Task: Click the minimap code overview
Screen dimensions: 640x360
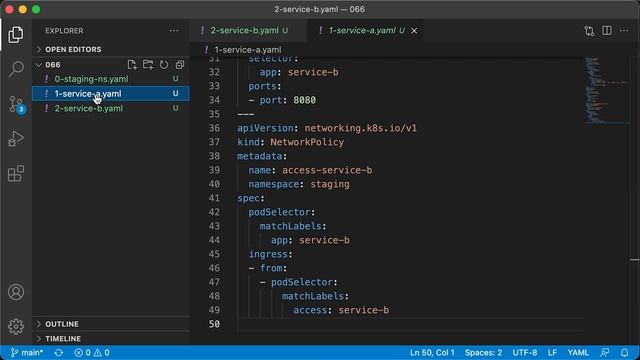Action: coord(607,91)
